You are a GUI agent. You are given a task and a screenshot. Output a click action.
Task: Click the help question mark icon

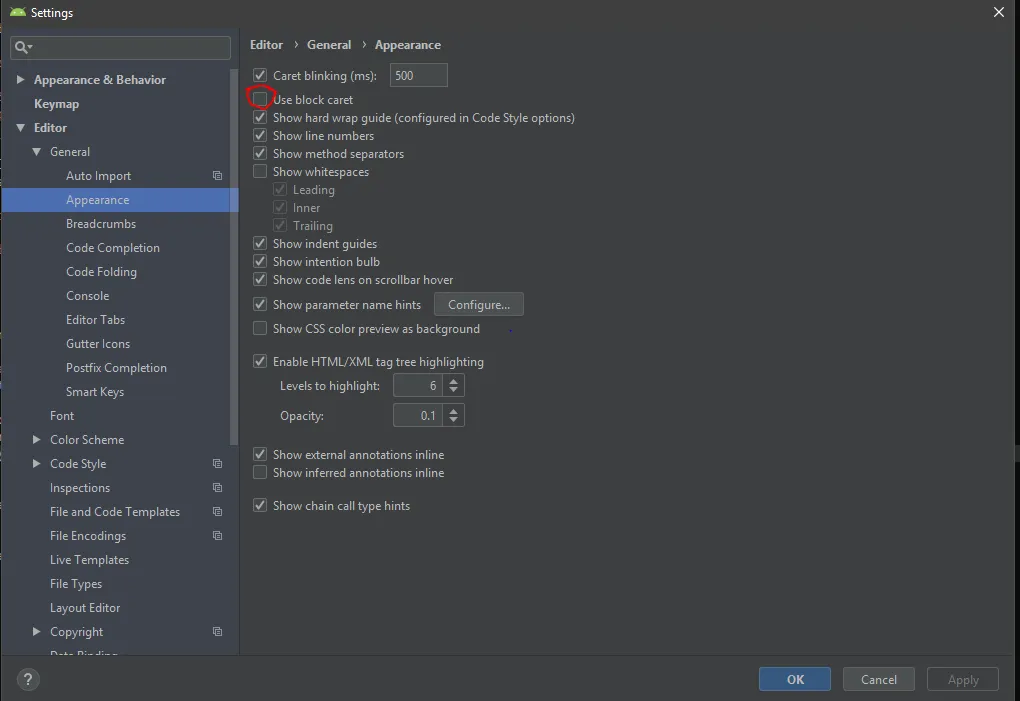click(x=28, y=680)
